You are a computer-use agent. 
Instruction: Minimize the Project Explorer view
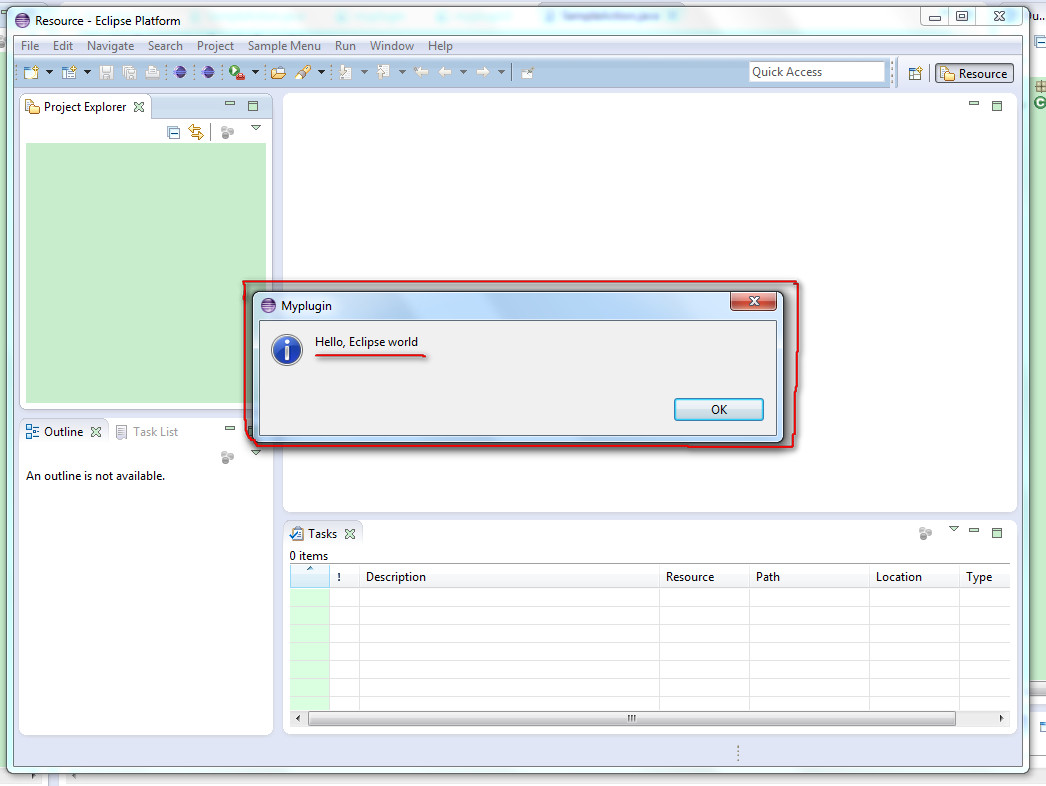tap(230, 103)
